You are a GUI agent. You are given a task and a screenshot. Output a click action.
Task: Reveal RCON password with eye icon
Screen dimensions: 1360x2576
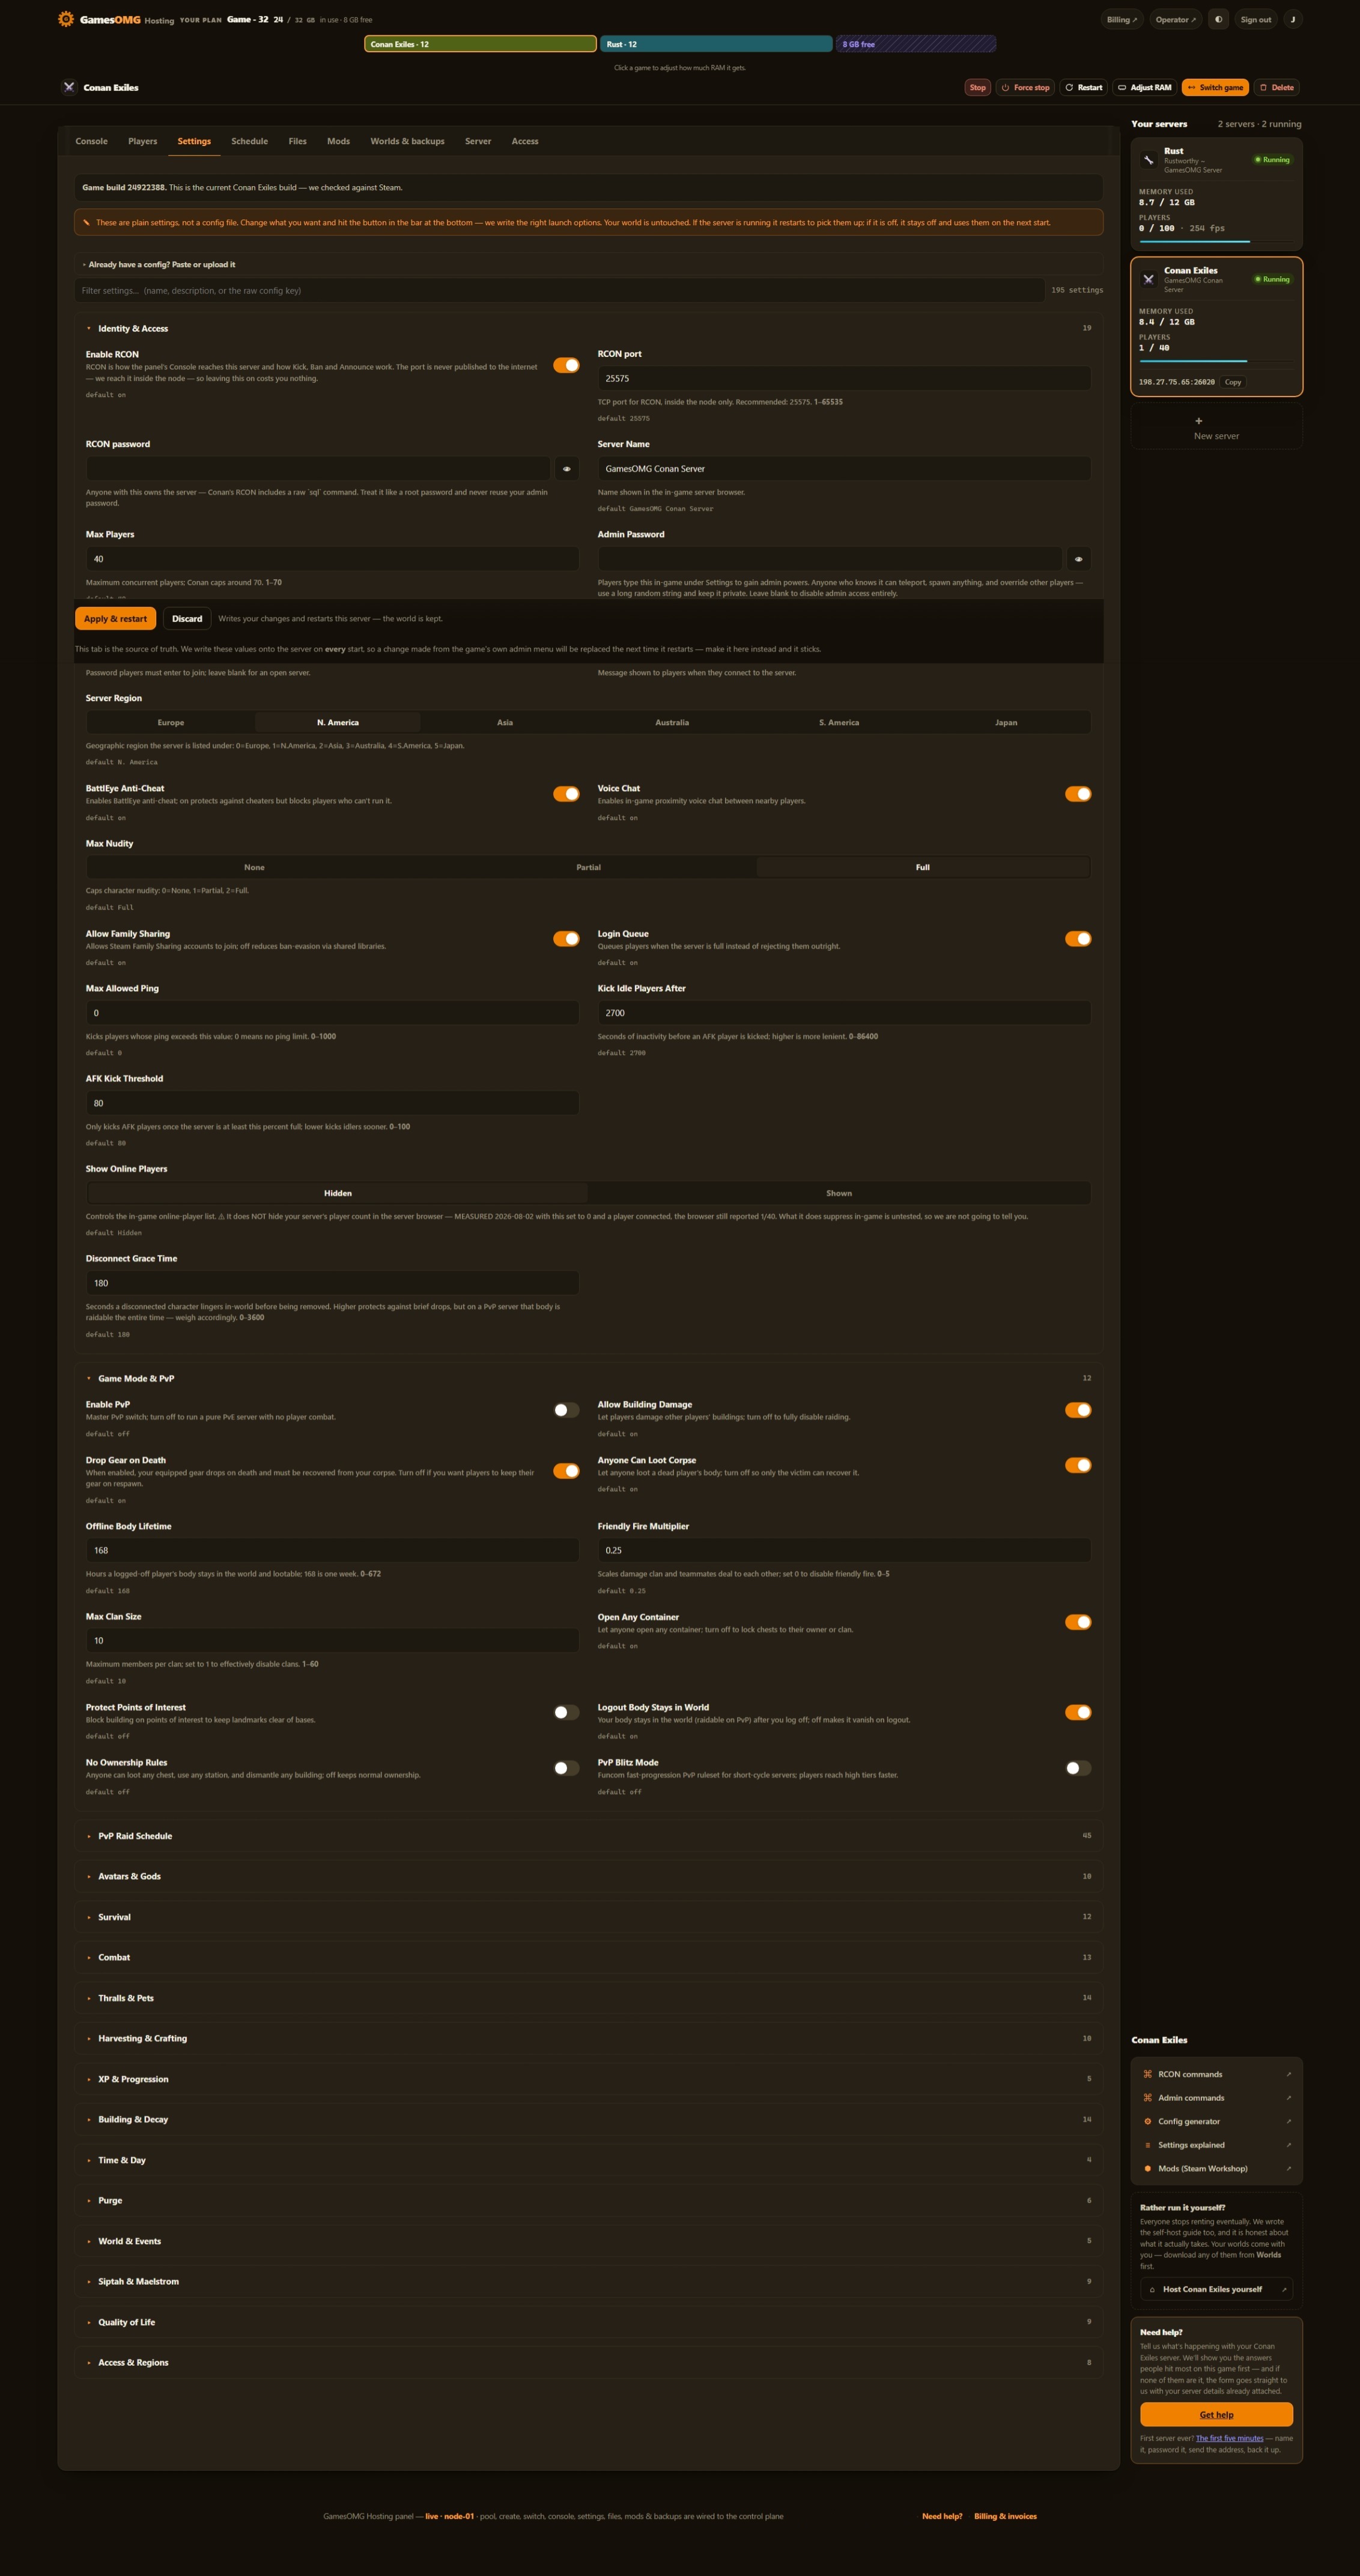(567, 468)
